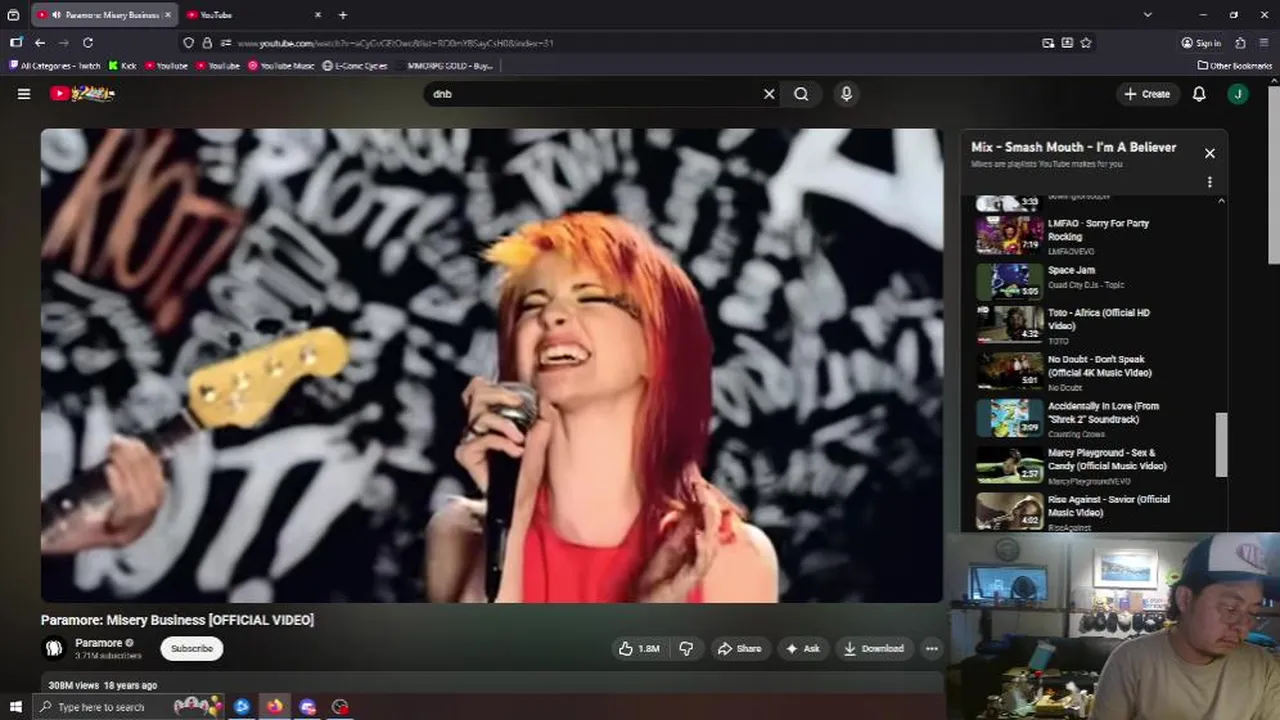Bookmark this page with the star icon
The width and height of the screenshot is (1280, 720).
point(1086,43)
